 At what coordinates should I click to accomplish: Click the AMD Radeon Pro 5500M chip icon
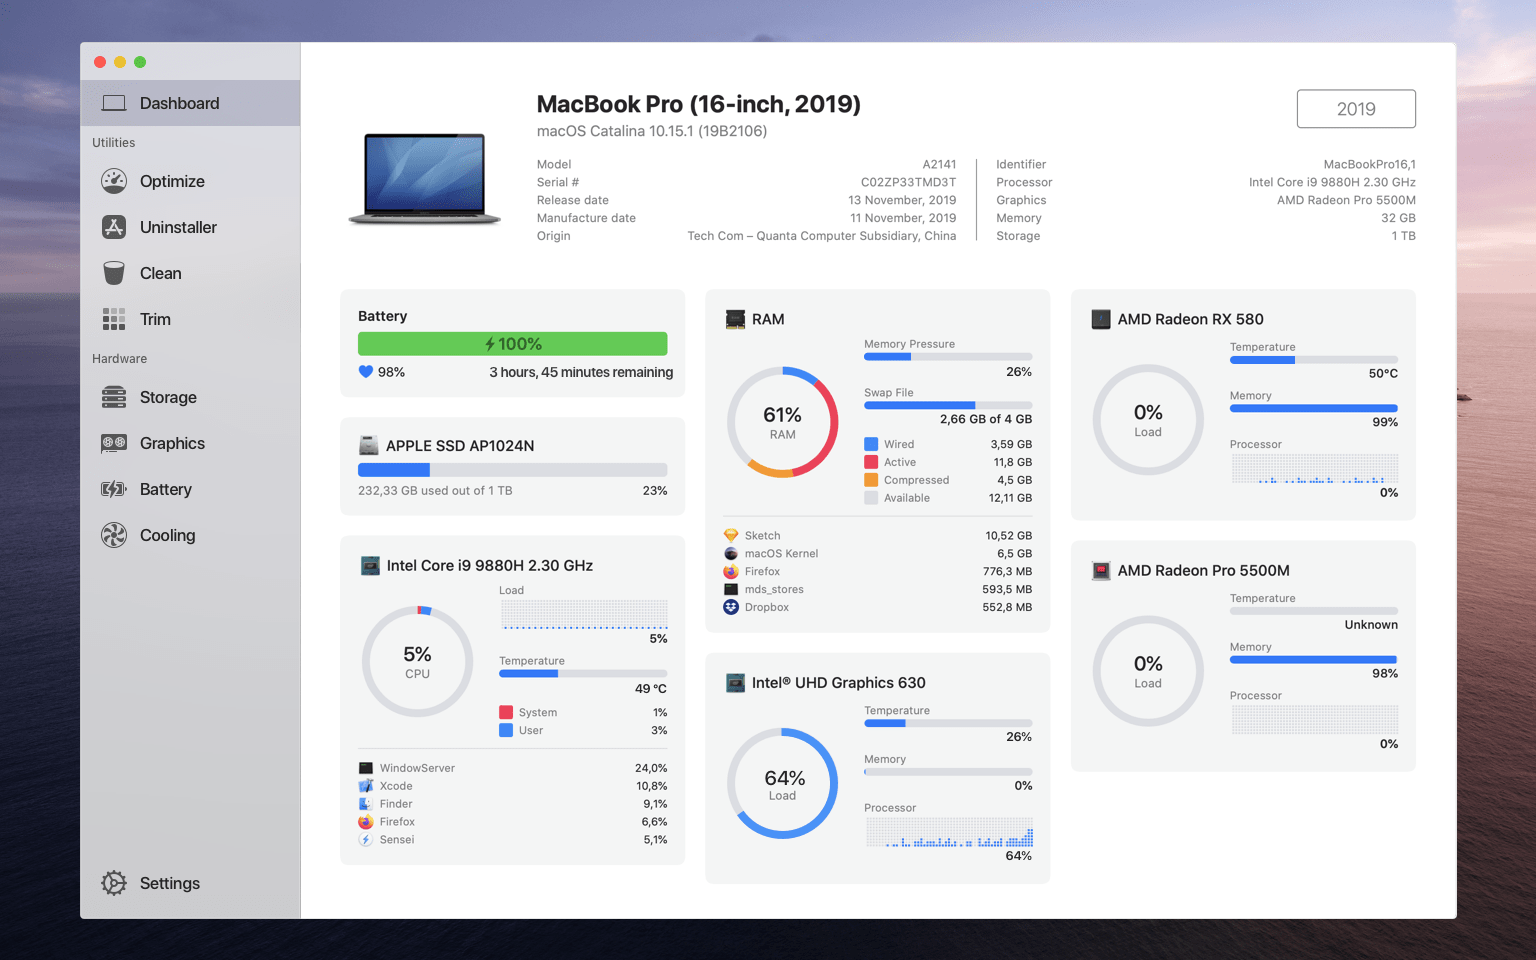pos(1100,570)
